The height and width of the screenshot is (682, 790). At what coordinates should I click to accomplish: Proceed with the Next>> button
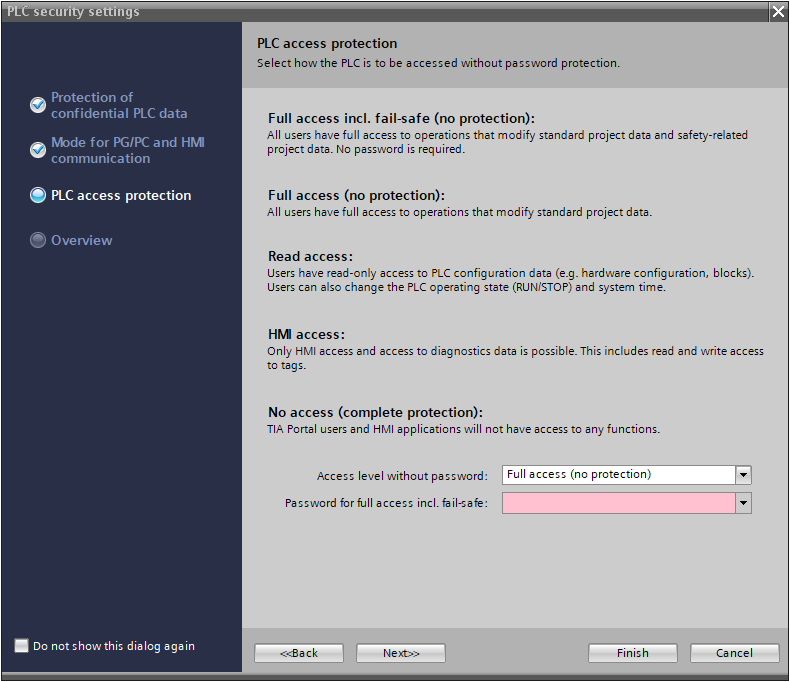pos(401,653)
